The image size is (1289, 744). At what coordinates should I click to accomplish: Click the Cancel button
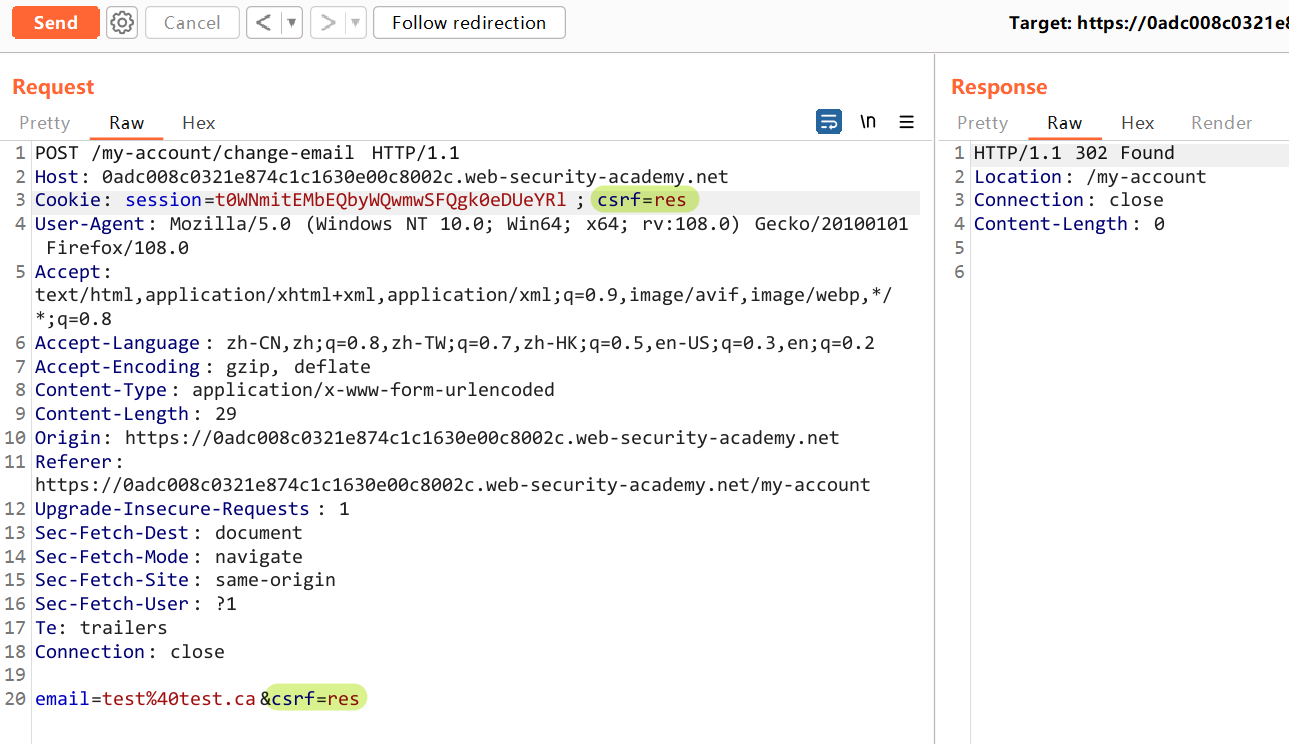(x=192, y=22)
